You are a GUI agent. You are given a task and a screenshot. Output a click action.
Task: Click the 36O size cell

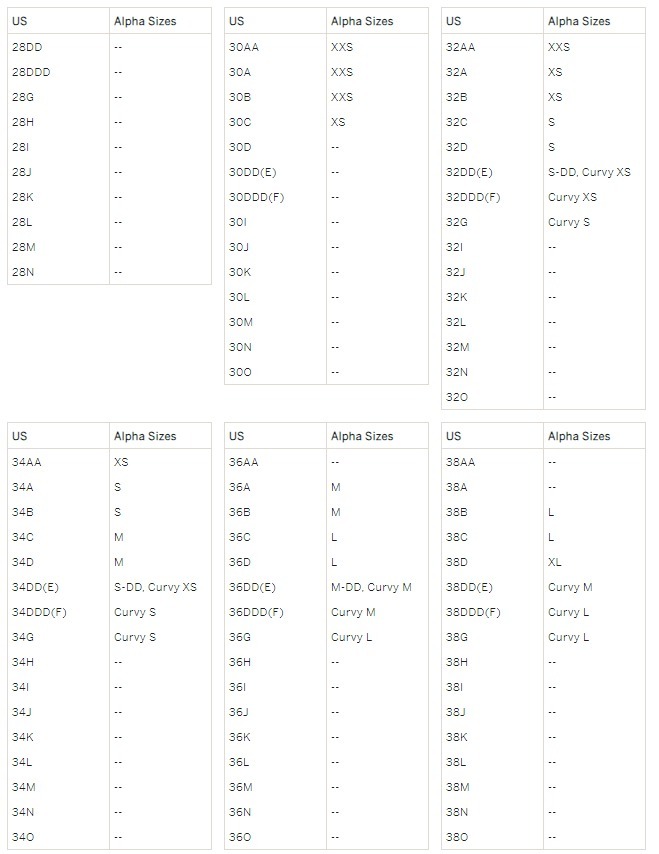point(240,837)
